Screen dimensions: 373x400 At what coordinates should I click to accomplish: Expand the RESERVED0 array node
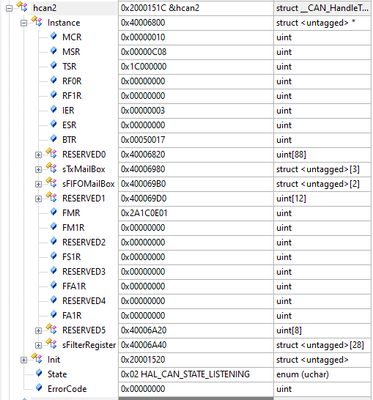point(38,155)
